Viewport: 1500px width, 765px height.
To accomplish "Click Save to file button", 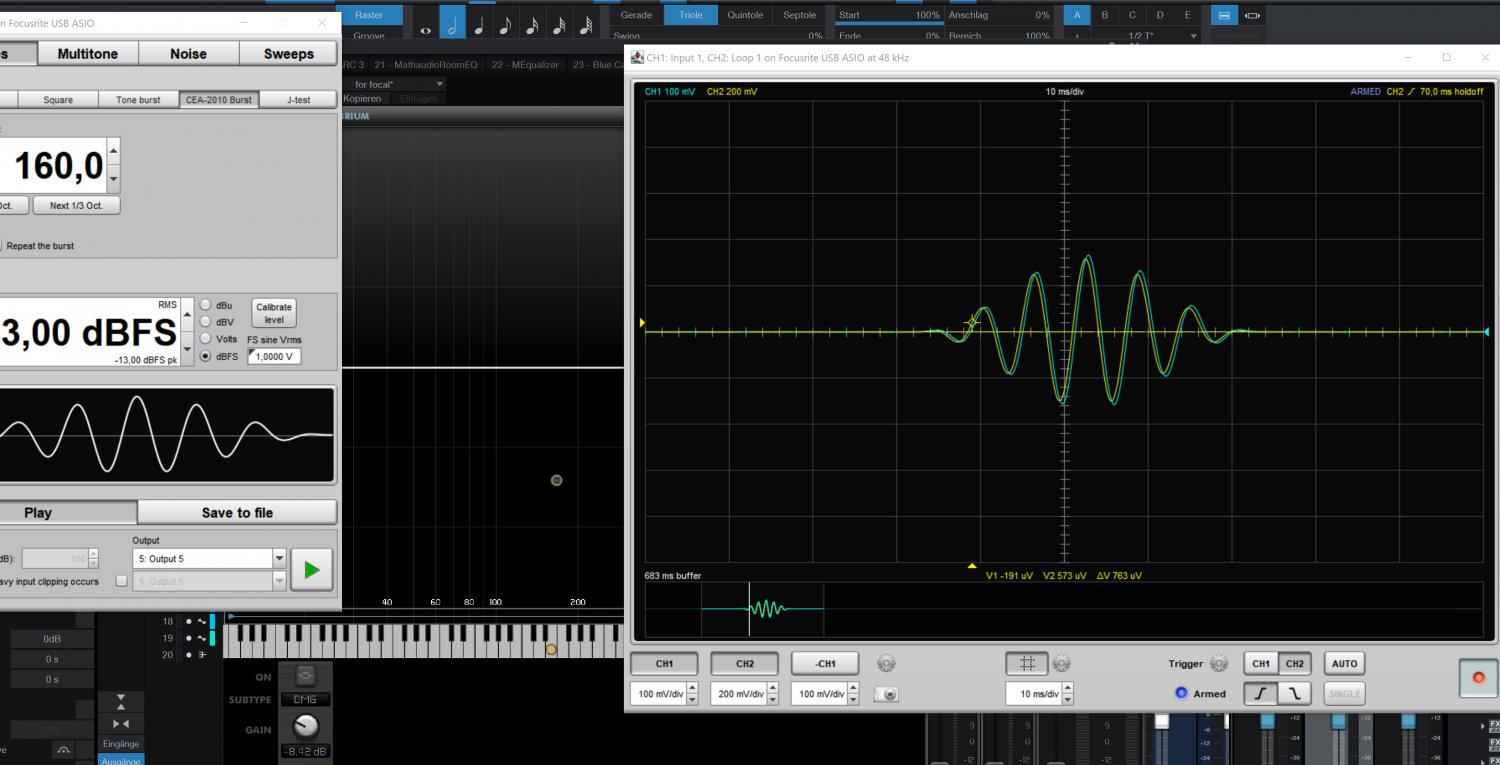I will pyautogui.click(x=237, y=512).
